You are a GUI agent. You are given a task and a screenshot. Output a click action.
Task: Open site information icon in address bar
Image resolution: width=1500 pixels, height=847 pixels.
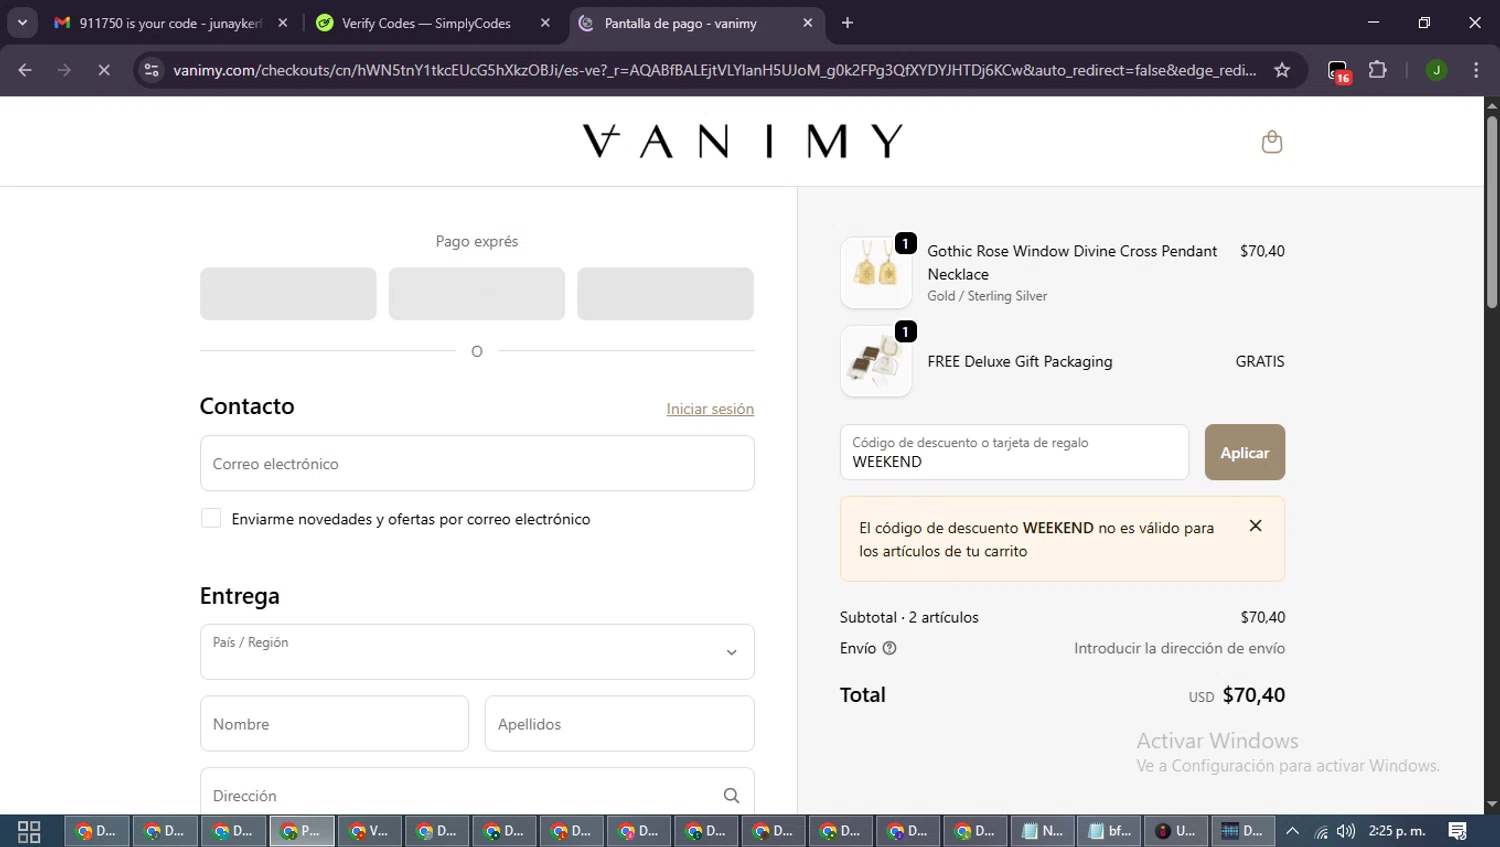pos(151,70)
